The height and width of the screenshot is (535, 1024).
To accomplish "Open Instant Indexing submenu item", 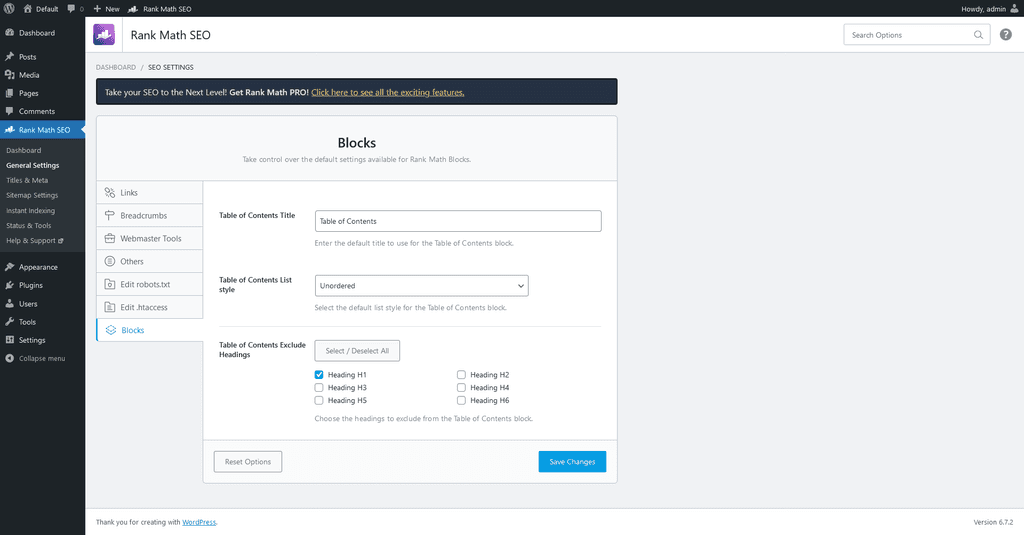I will [x=31, y=210].
